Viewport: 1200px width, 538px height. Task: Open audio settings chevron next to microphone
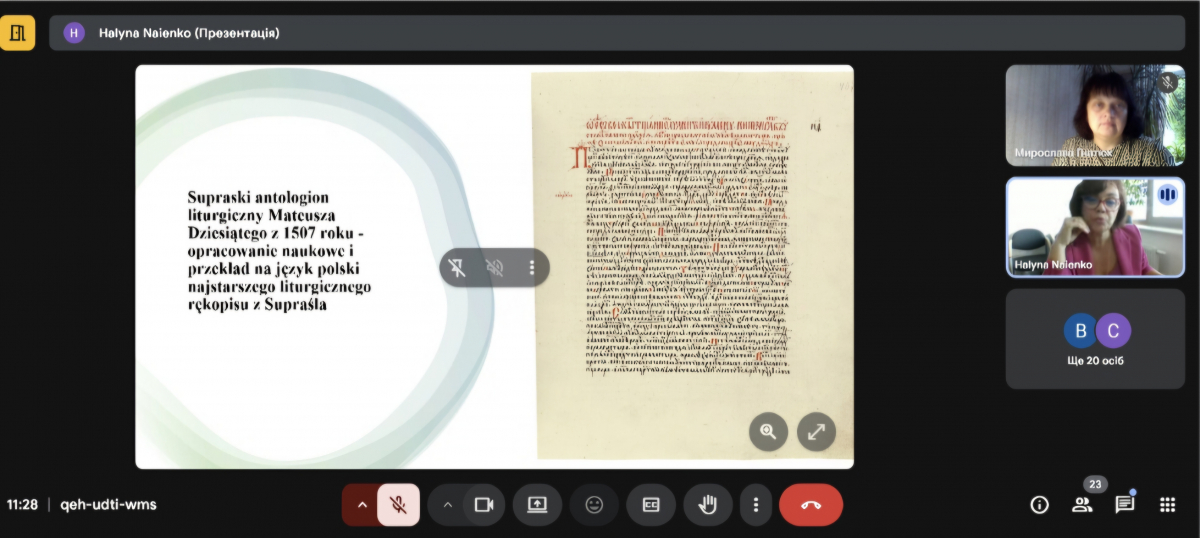362,505
